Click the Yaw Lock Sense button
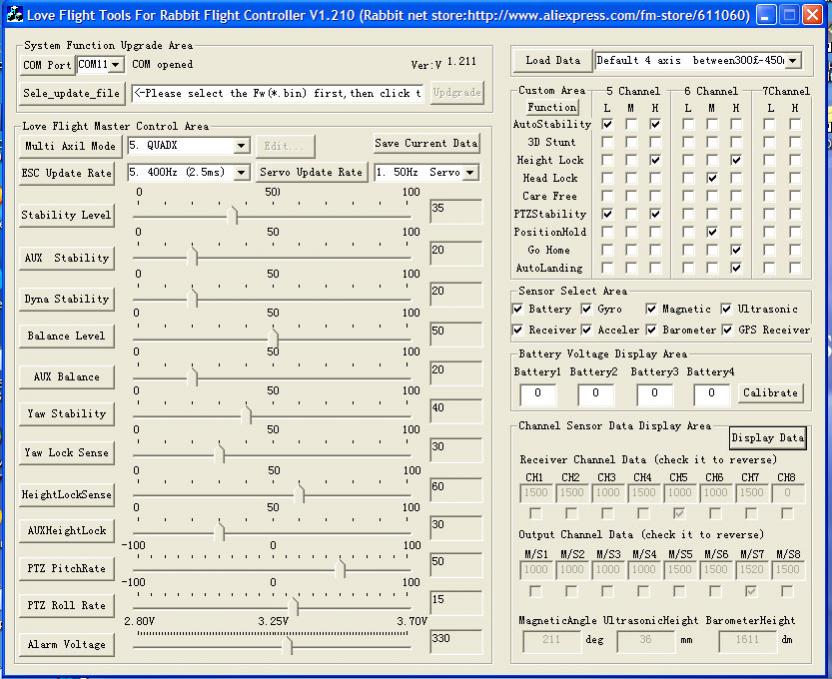Viewport: 832px width, 679px height. 66,453
